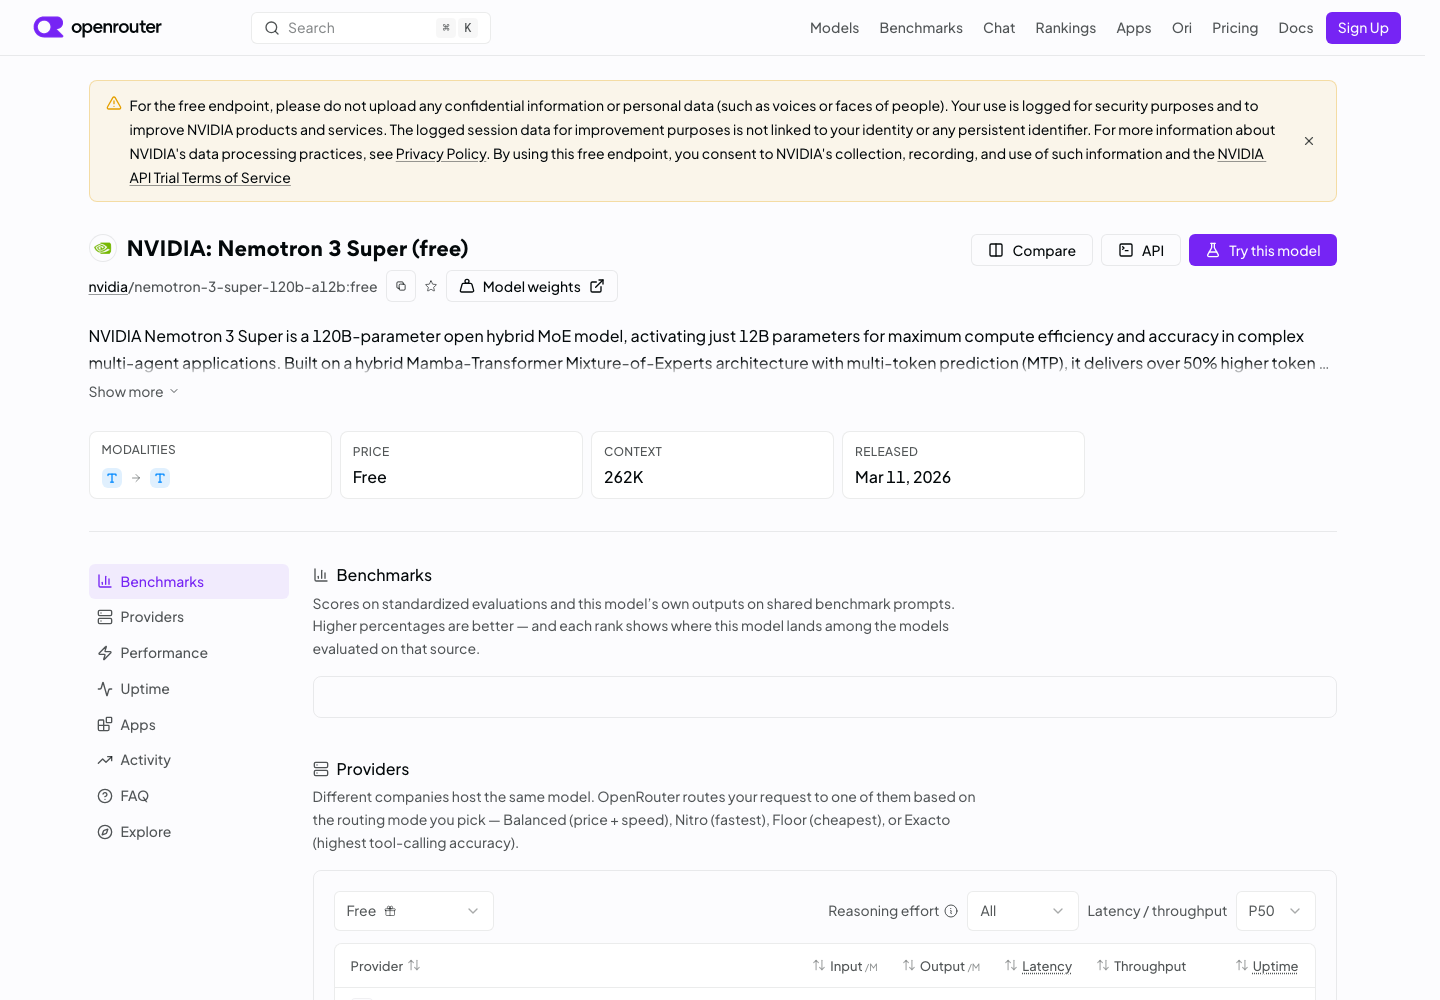Dismiss the NVIDIA free endpoint notice

[1309, 141]
